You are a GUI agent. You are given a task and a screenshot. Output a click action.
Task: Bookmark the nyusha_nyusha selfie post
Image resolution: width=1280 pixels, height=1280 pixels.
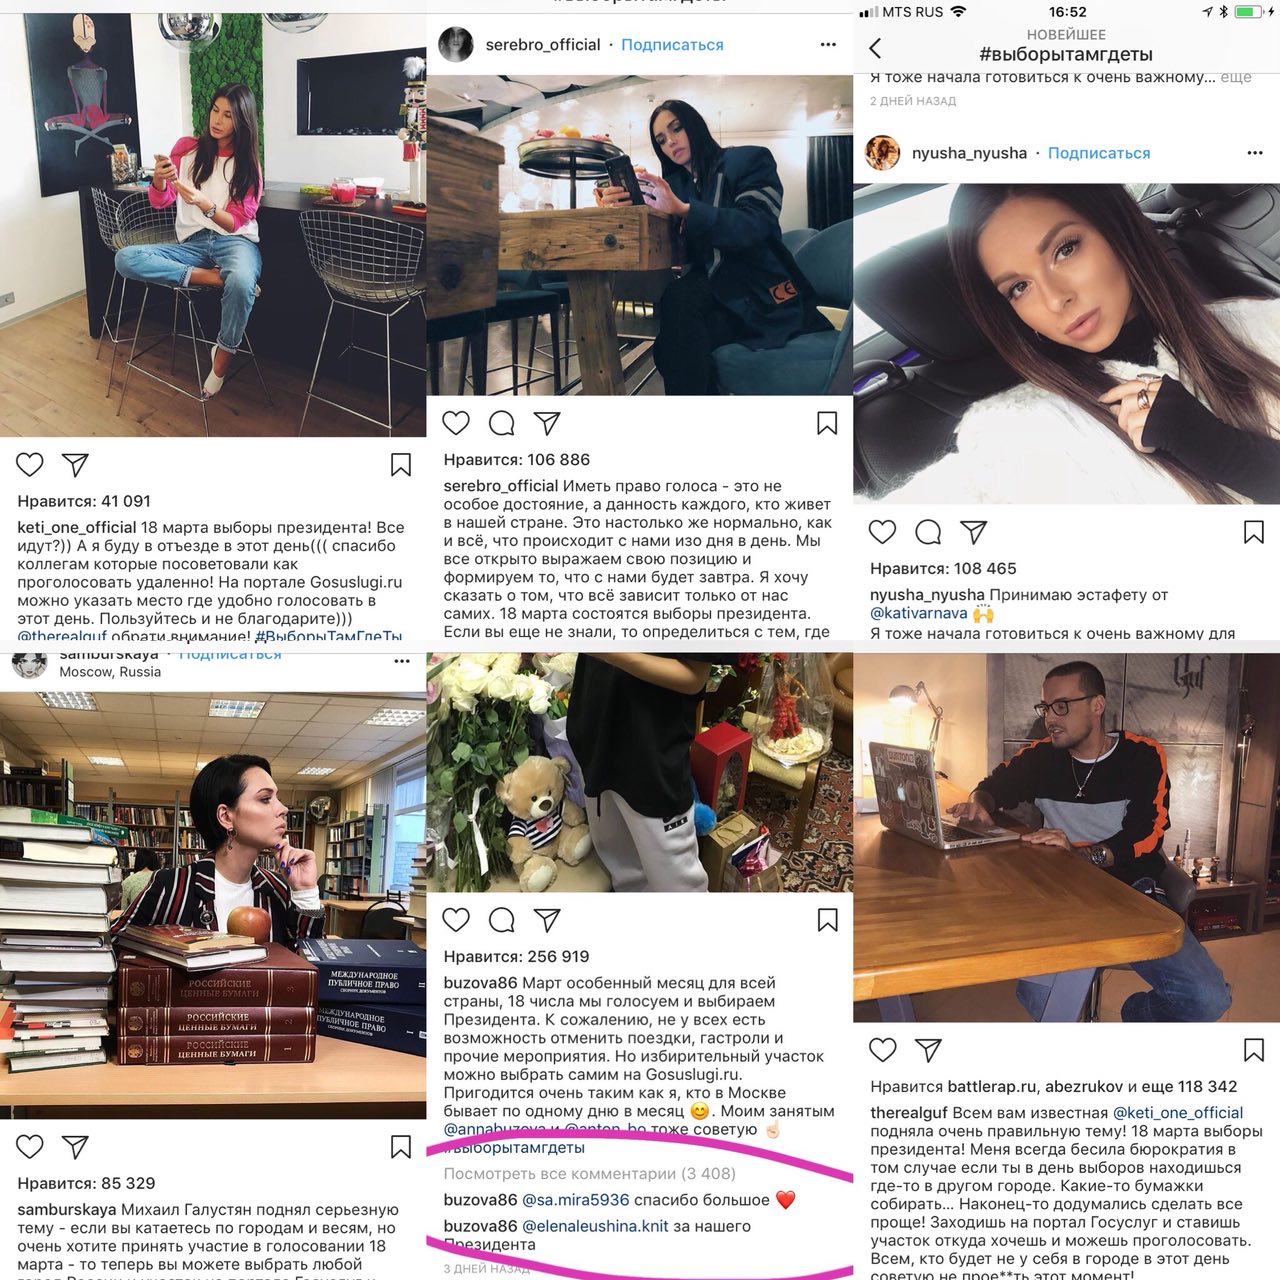(1254, 532)
